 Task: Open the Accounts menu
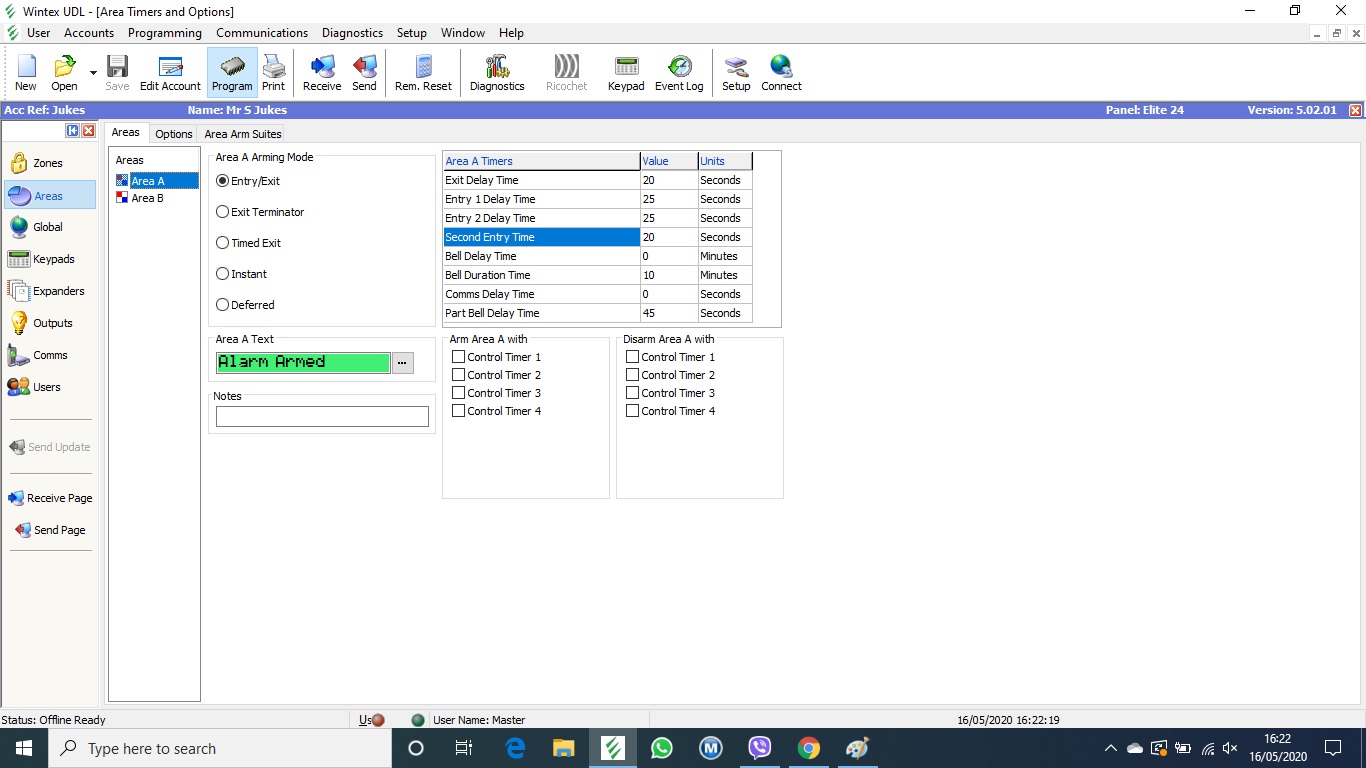coord(89,33)
